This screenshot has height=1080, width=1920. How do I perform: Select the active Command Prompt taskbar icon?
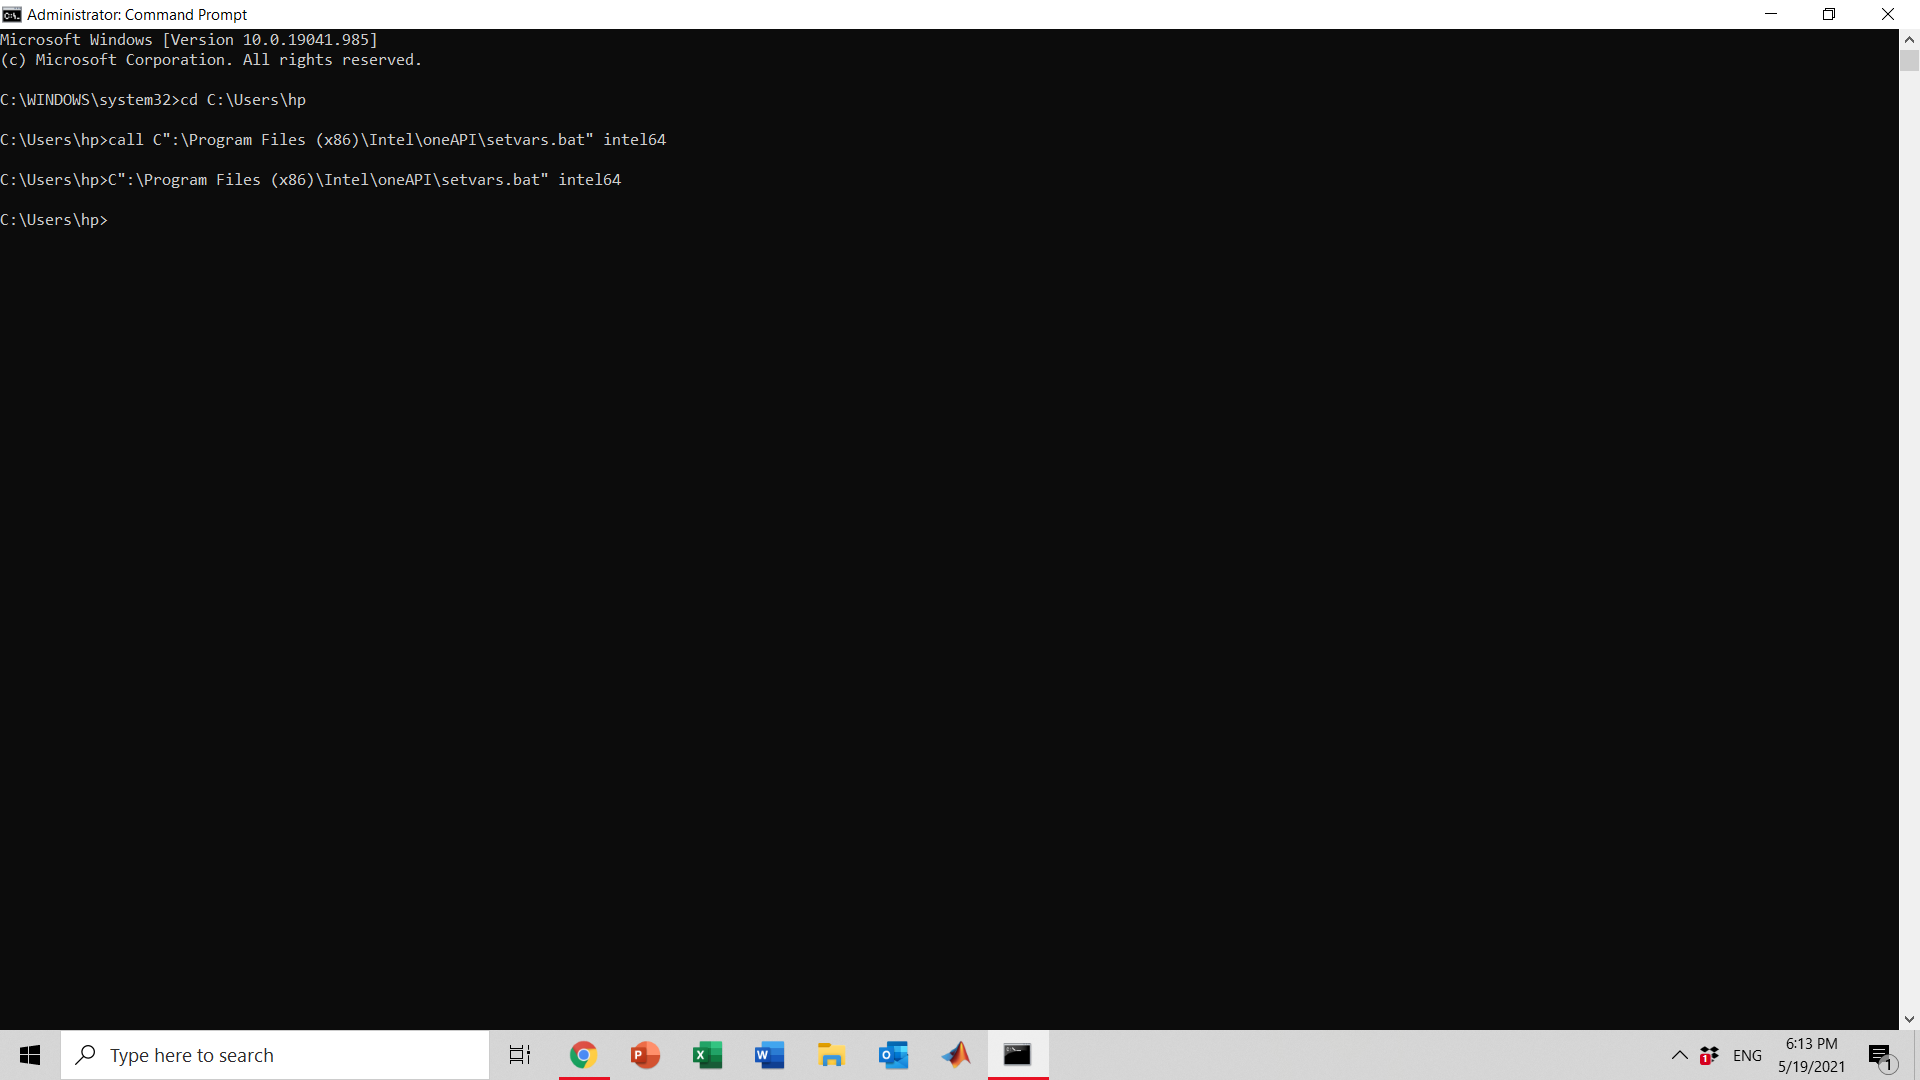click(x=1018, y=1055)
